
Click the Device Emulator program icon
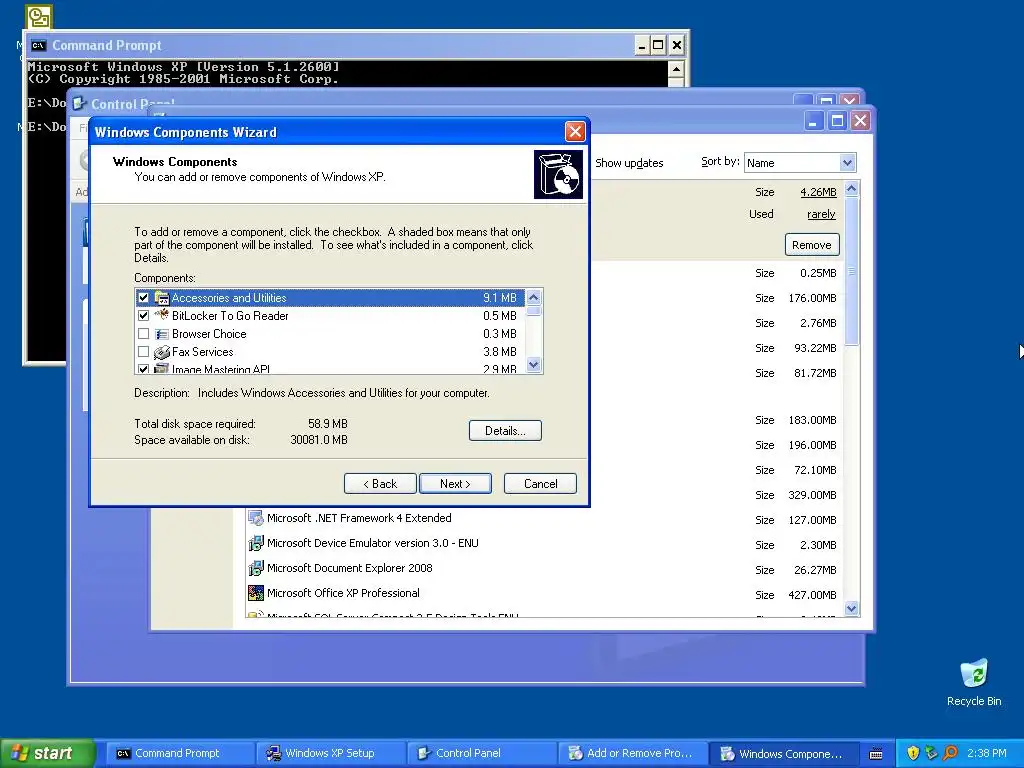[x=256, y=543]
